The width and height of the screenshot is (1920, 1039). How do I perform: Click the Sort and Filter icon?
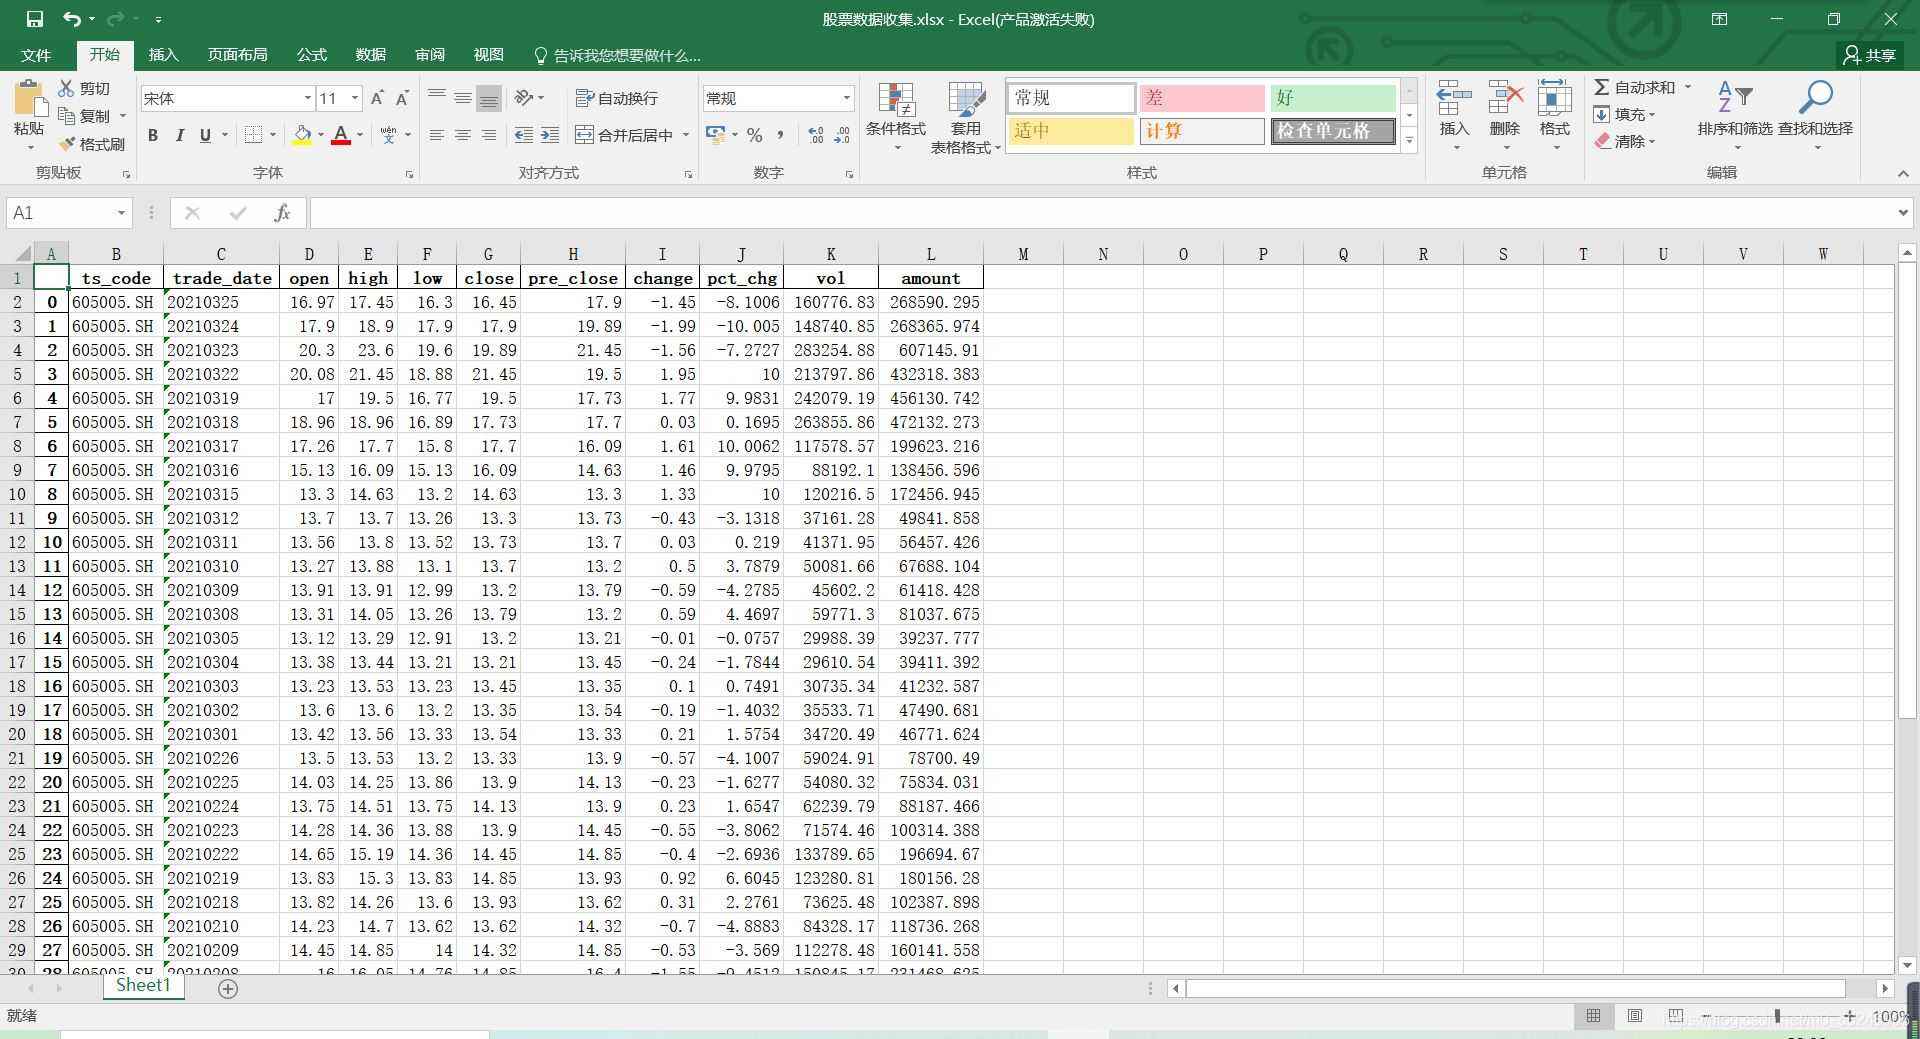tap(1734, 98)
